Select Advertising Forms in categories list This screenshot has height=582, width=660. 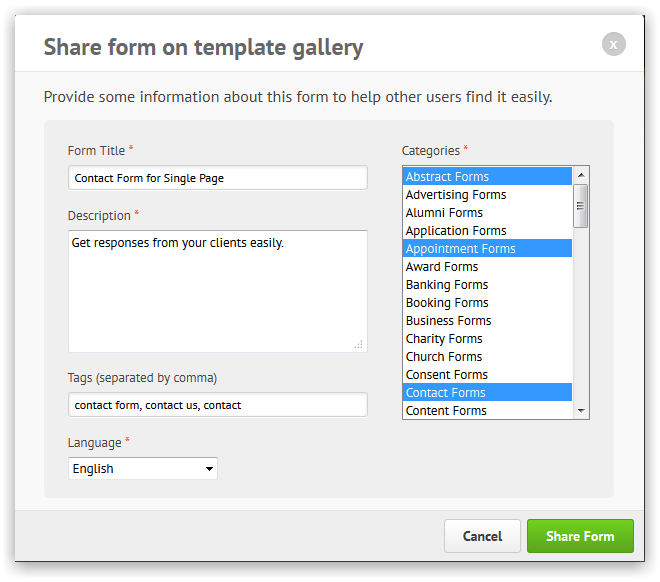(x=487, y=195)
